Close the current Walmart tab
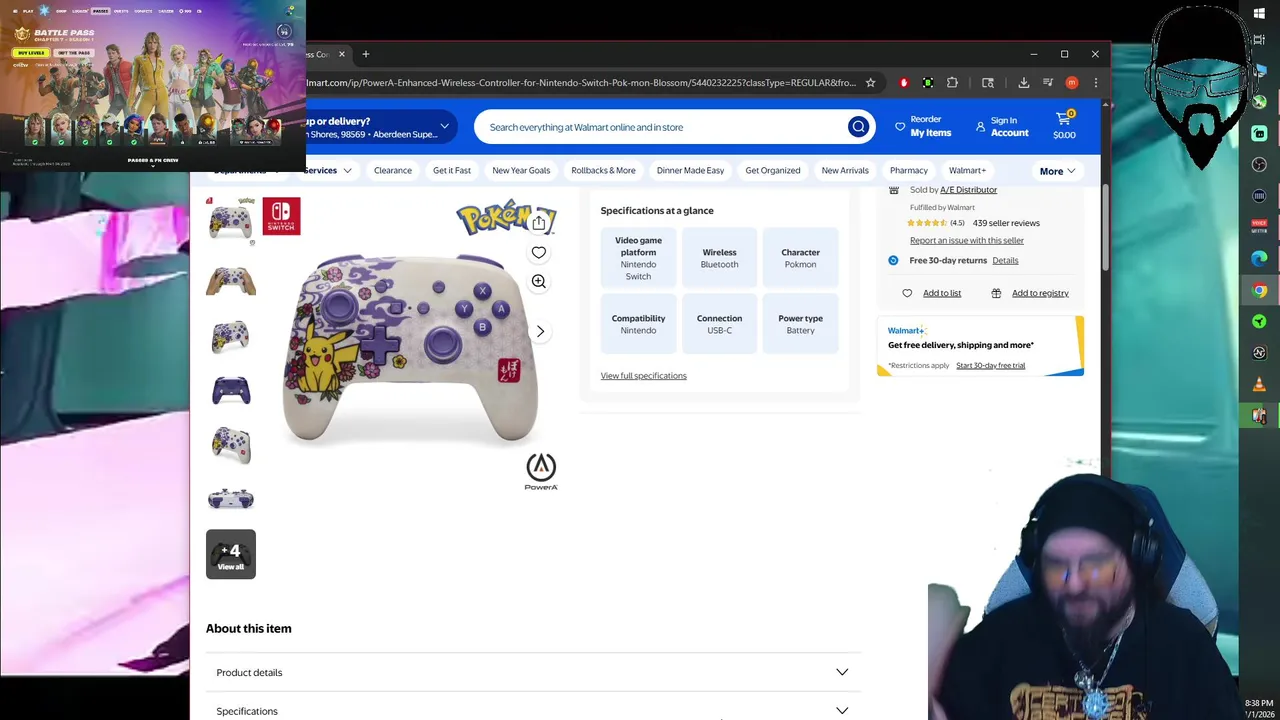Viewport: 1280px width, 720px height. pyautogui.click(x=341, y=54)
